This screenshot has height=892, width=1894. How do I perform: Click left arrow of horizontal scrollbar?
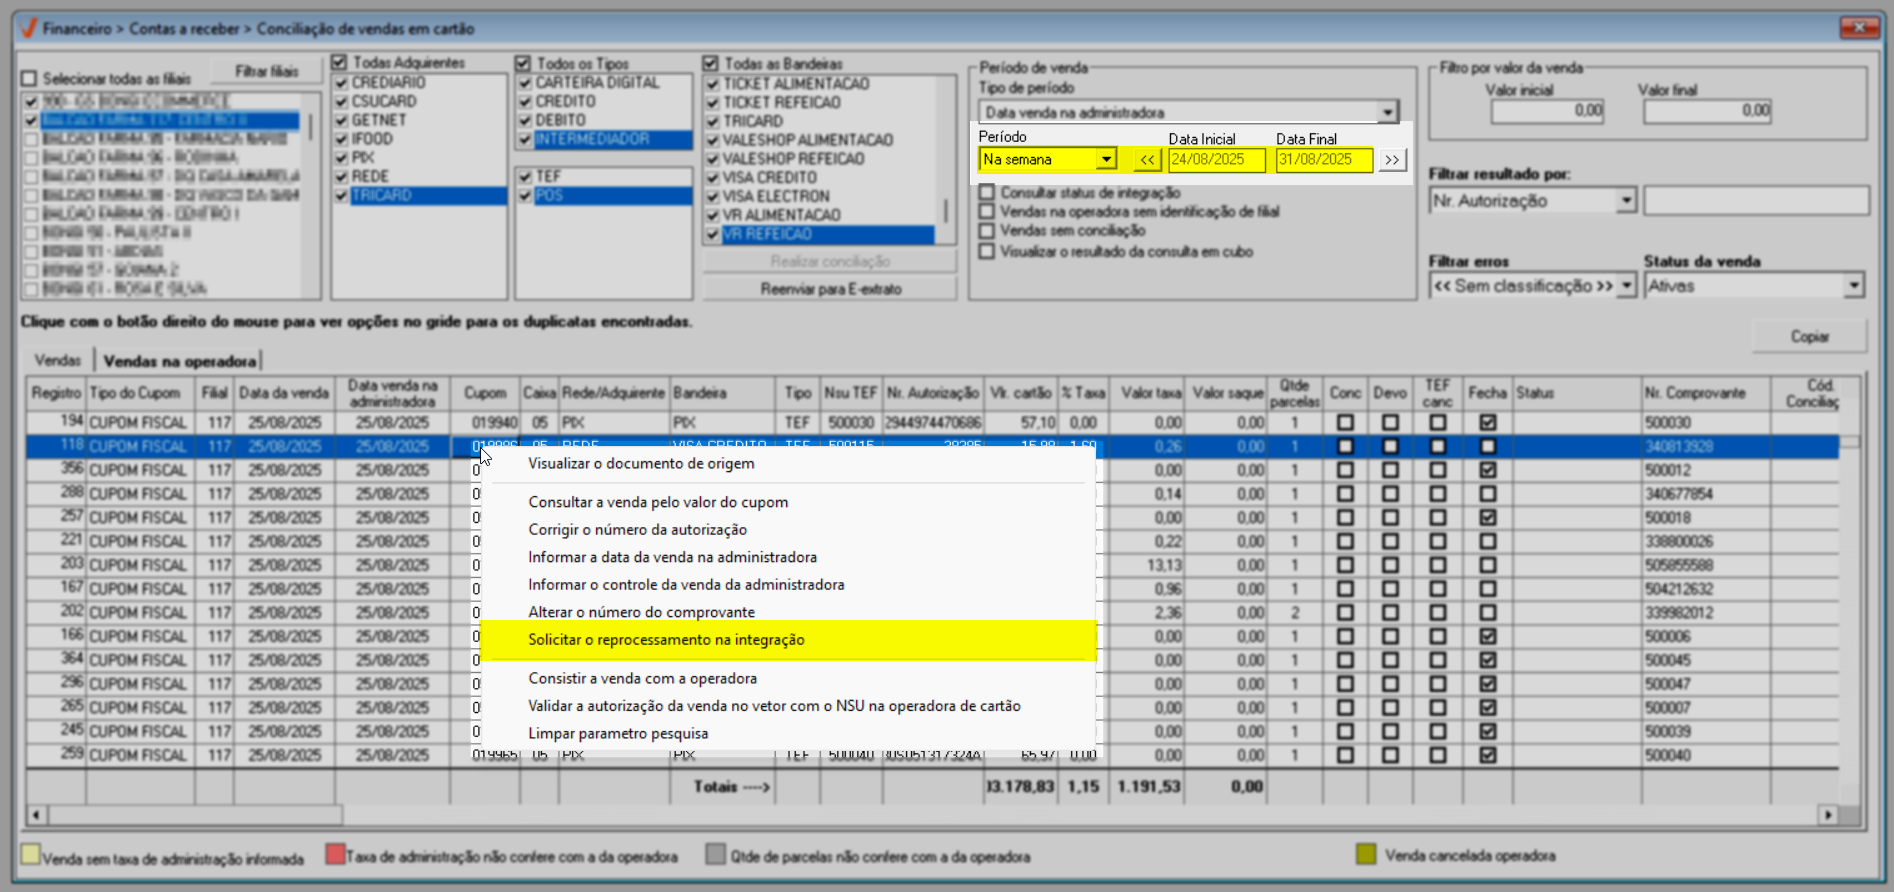(x=36, y=815)
